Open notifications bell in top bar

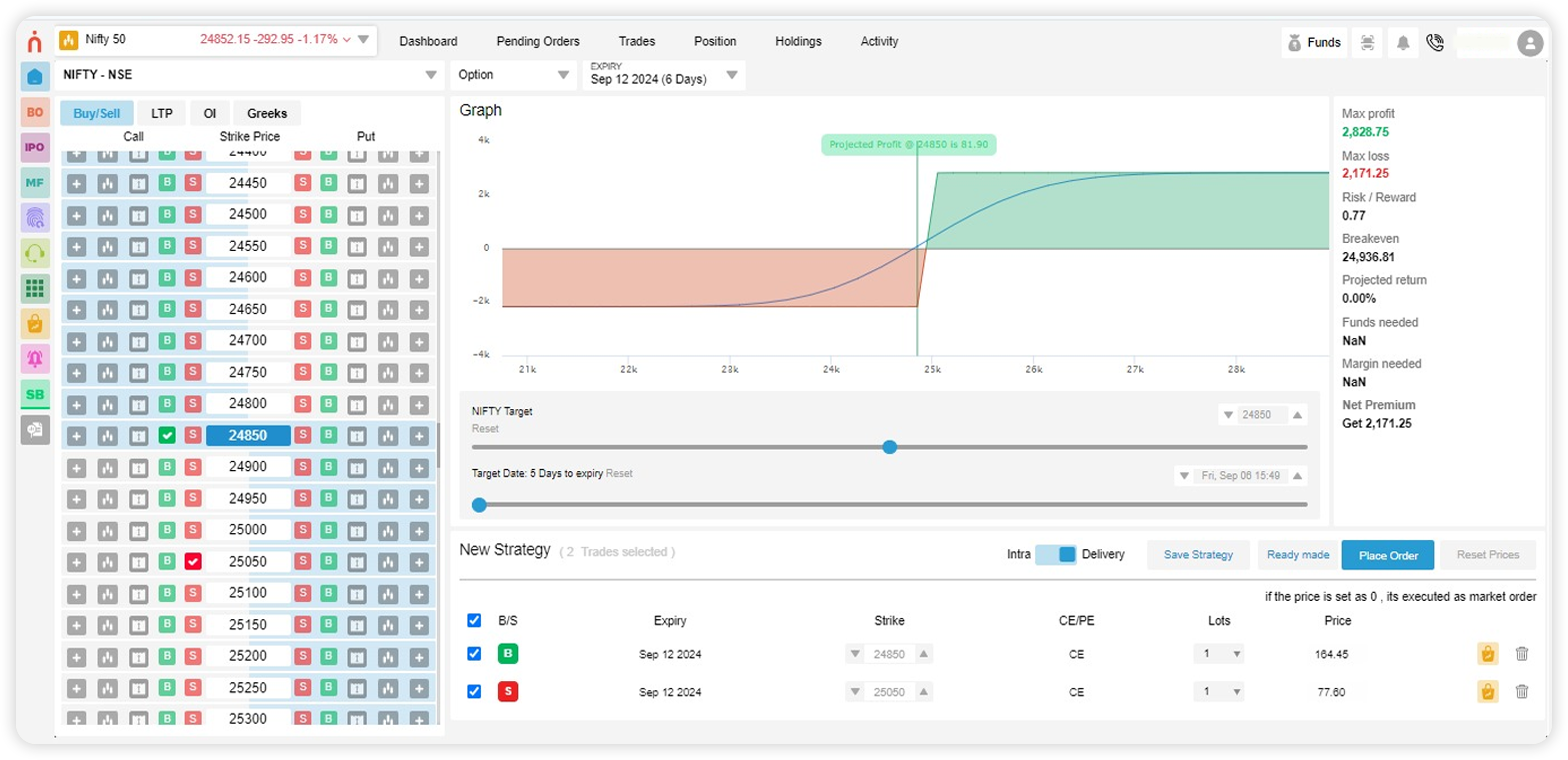[1403, 43]
